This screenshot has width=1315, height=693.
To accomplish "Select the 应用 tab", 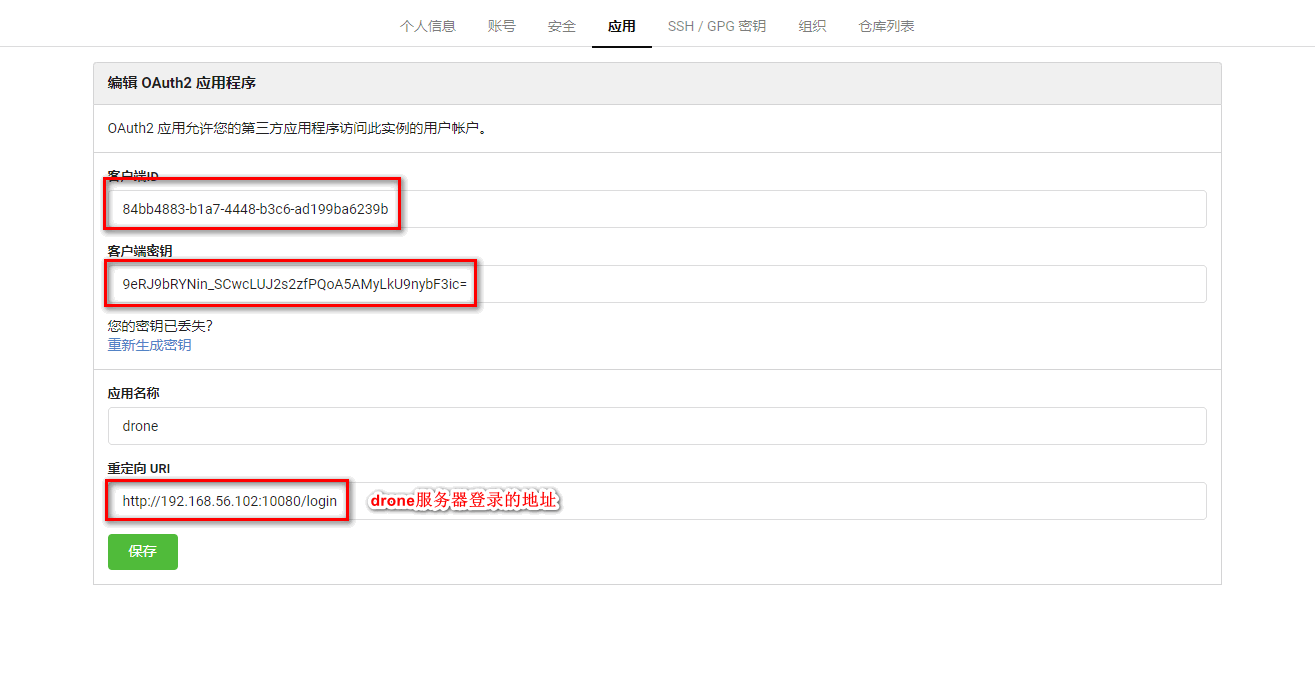I will 622,26.
